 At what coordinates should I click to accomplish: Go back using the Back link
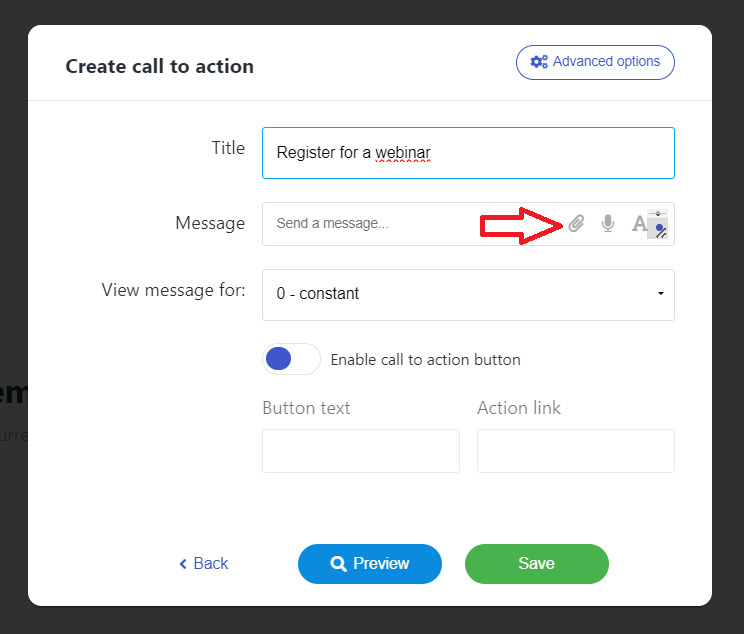click(210, 564)
